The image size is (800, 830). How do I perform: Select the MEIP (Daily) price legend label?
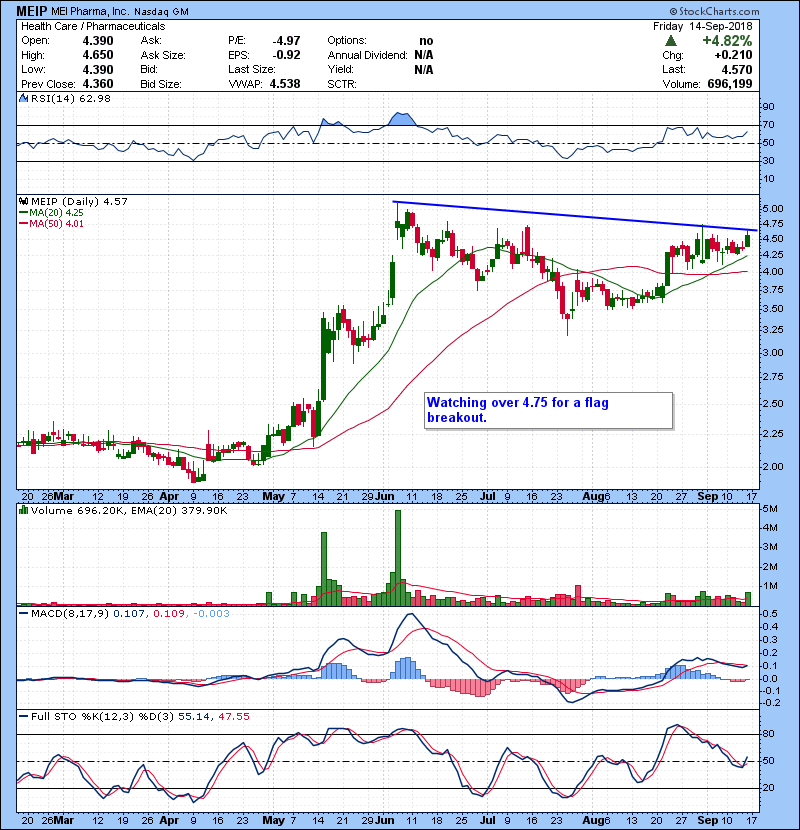[x=64, y=201]
